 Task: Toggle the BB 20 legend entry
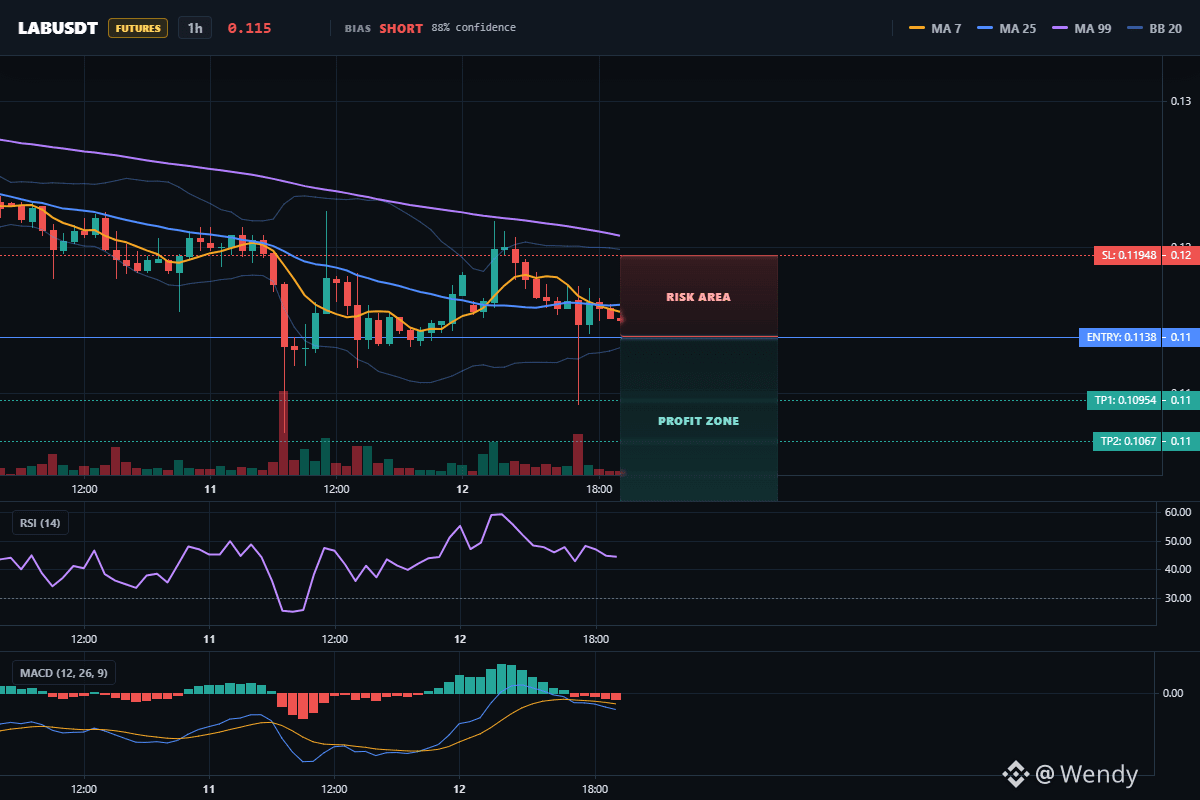tap(1154, 28)
